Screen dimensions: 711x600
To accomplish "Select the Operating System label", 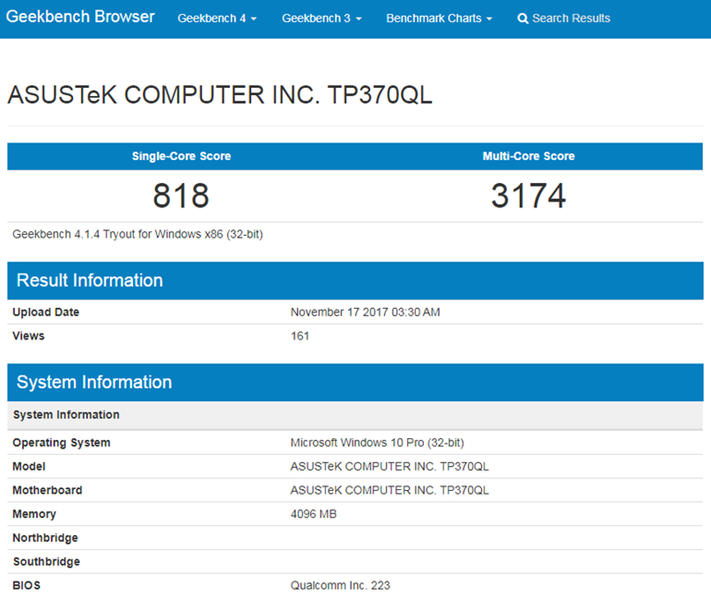I will pos(61,443).
